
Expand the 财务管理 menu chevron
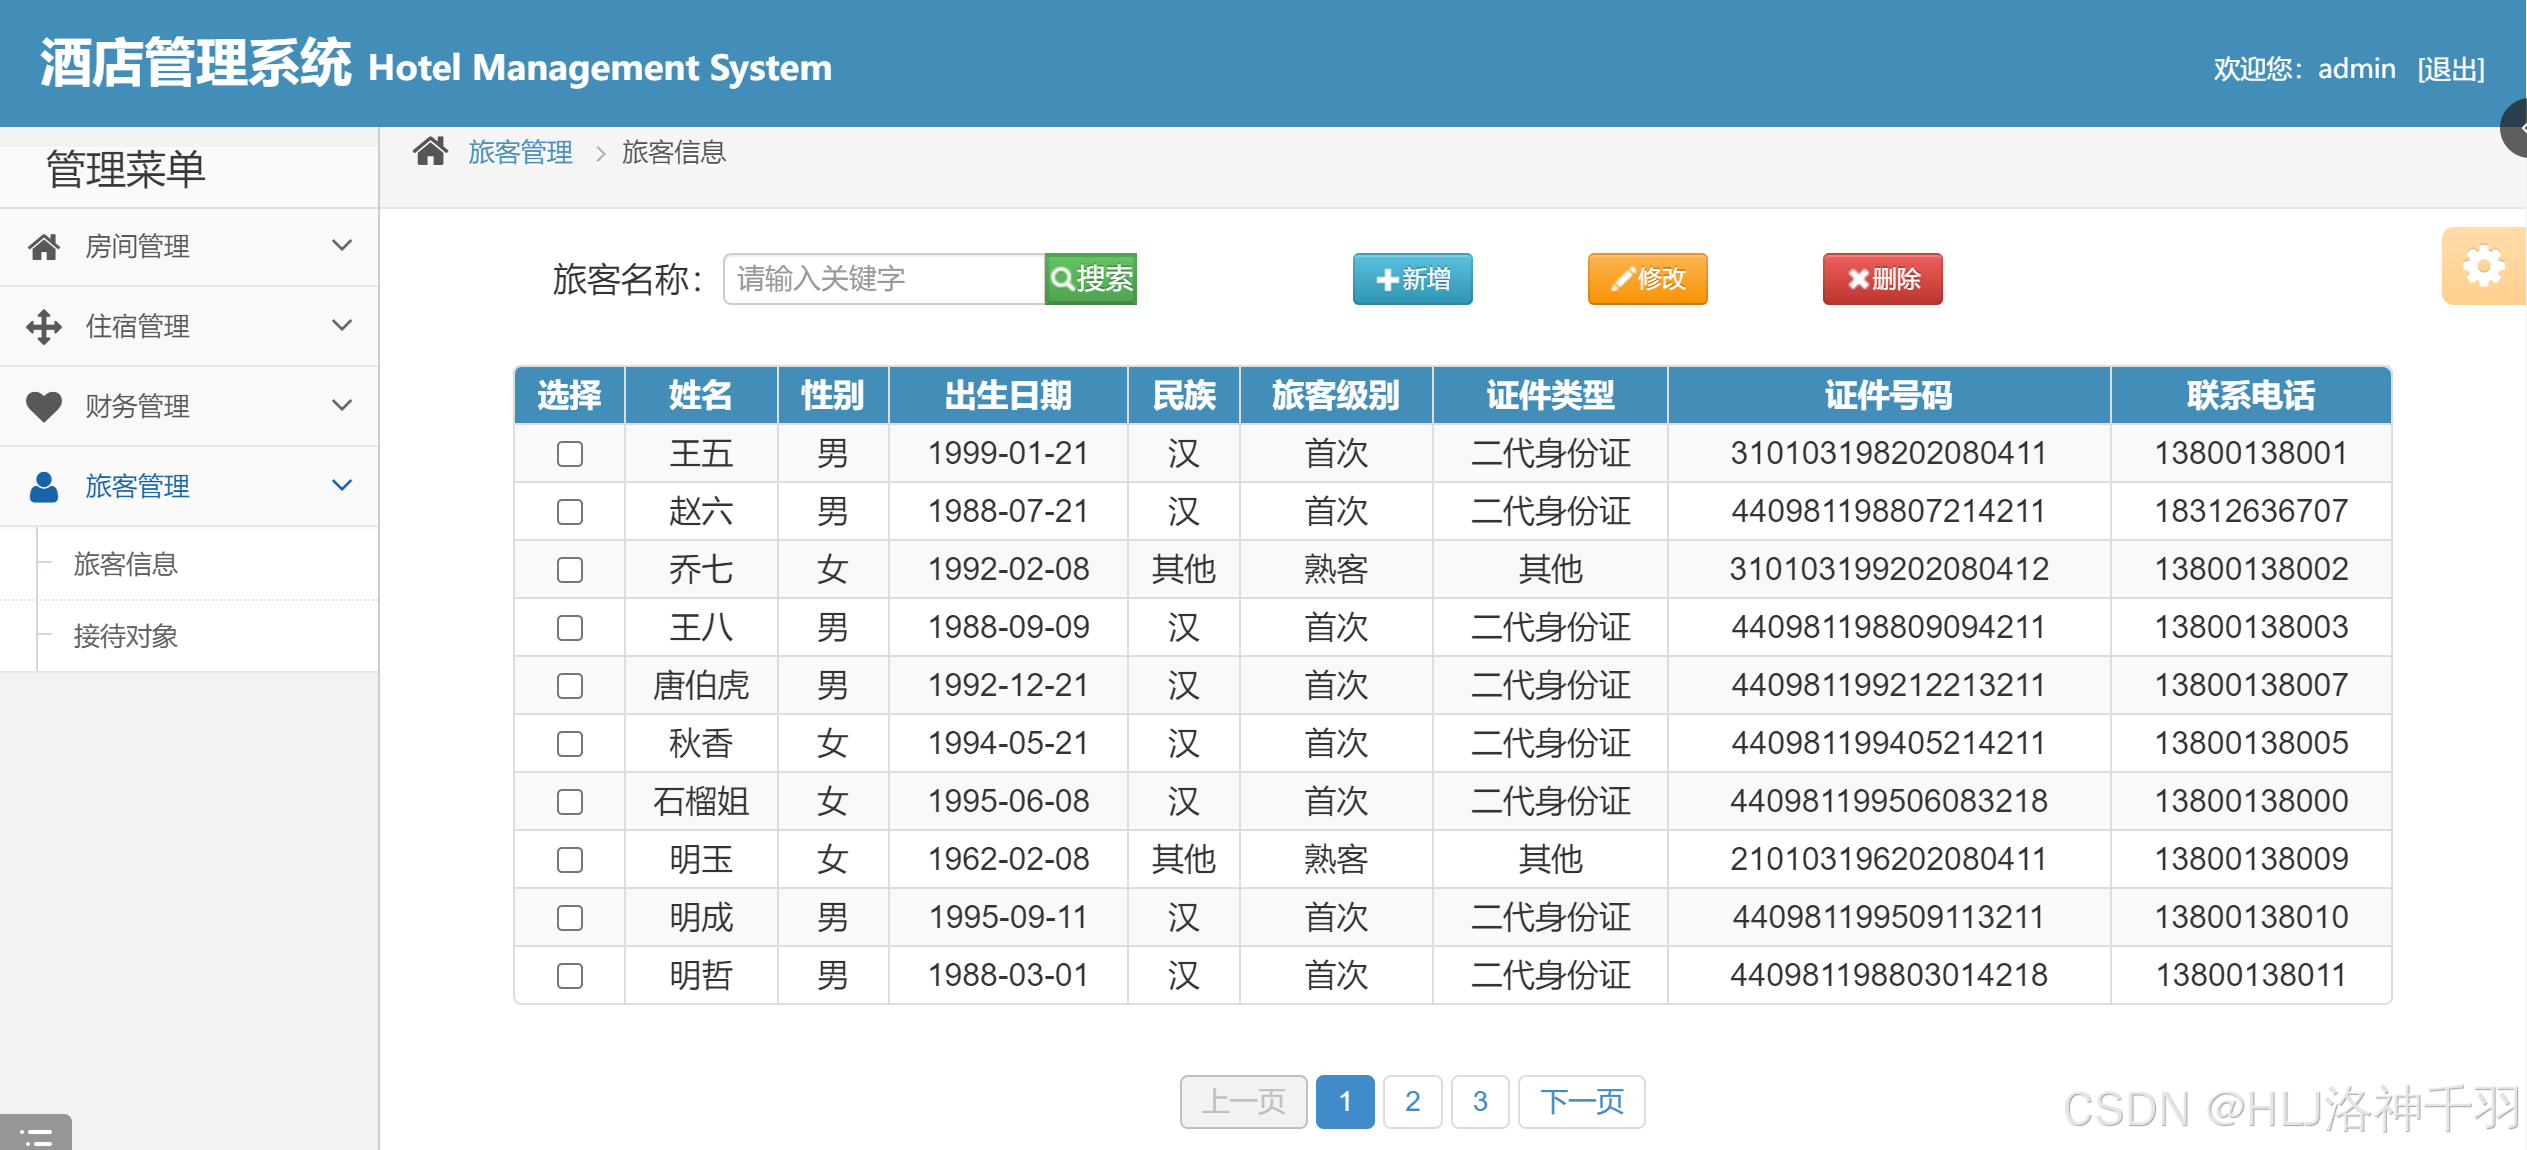point(342,406)
